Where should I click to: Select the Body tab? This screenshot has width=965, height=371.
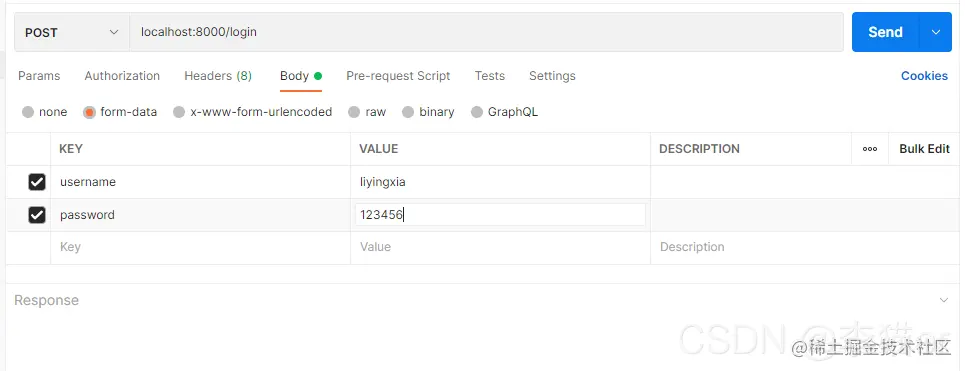pos(301,76)
